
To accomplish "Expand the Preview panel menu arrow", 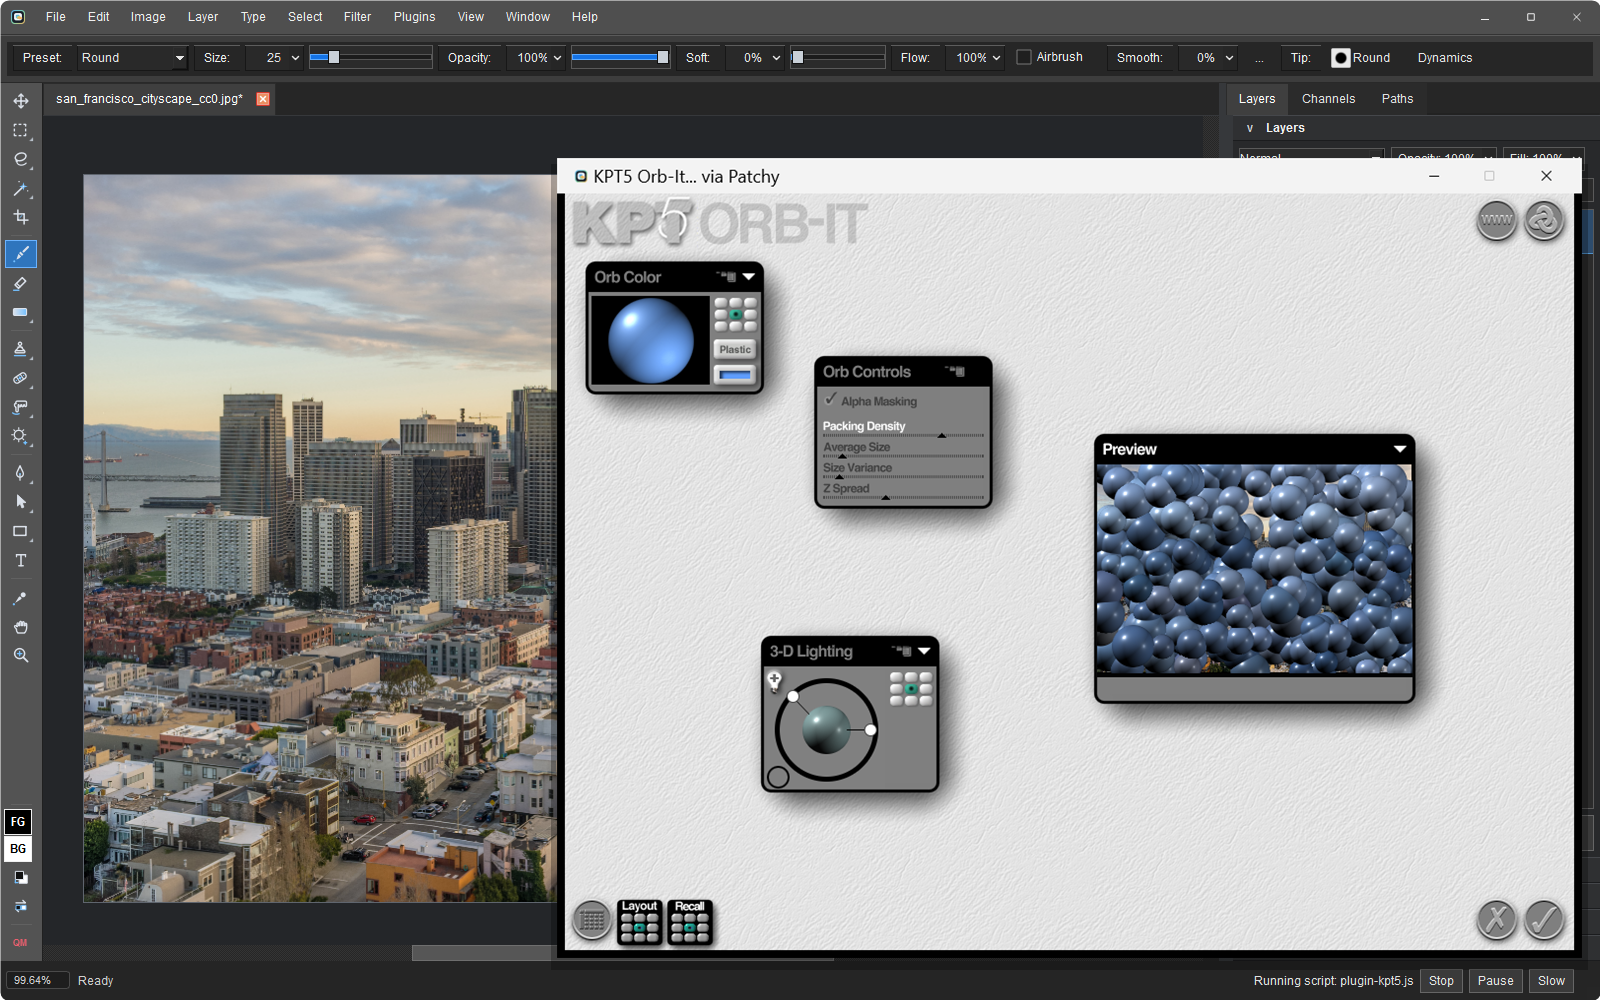I will point(1400,449).
